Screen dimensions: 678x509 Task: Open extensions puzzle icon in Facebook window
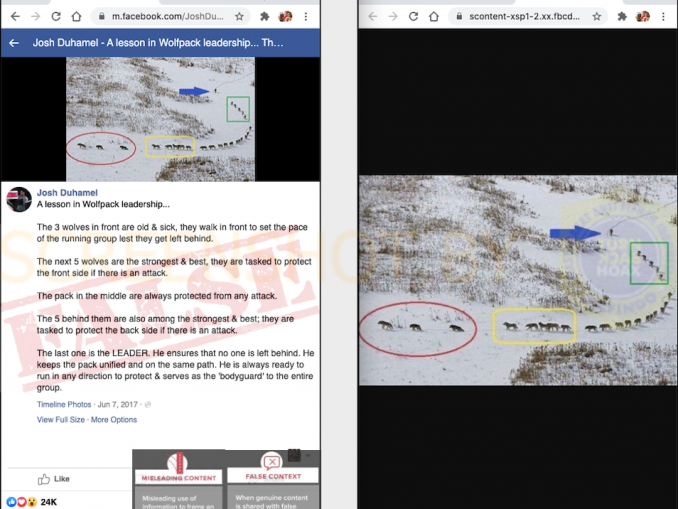click(x=264, y=16)
